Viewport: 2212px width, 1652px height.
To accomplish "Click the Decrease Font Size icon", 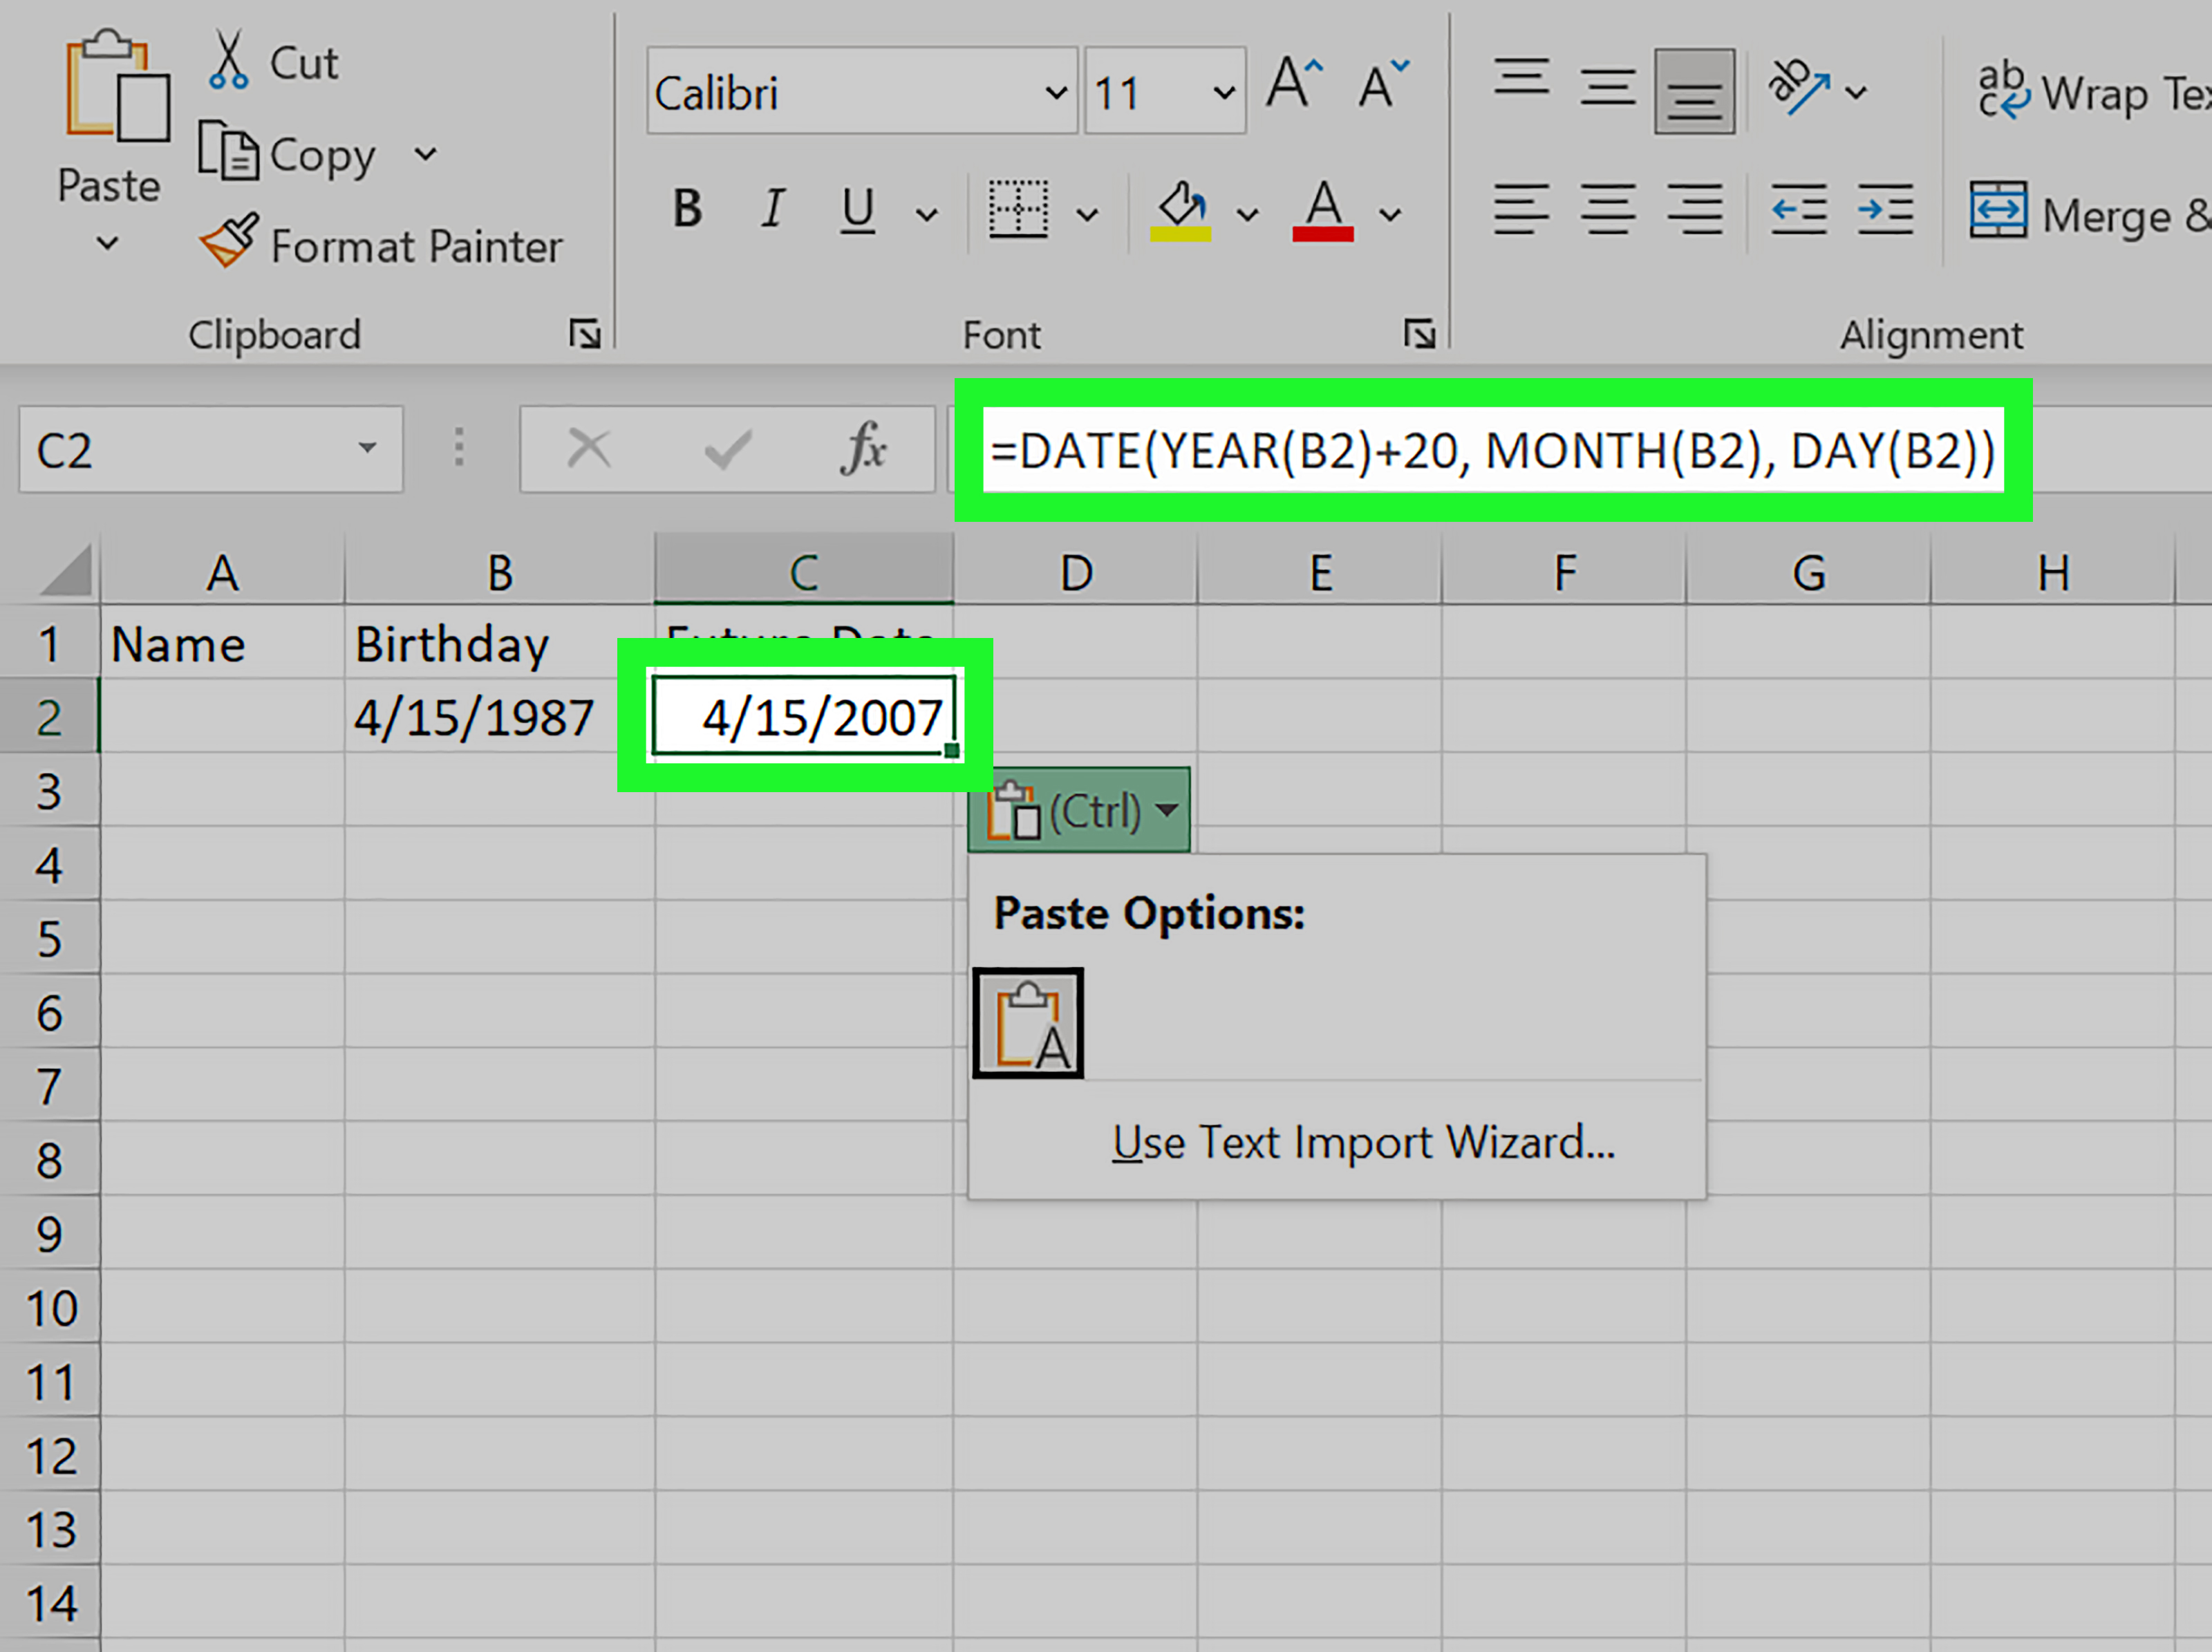I will point(1381,84).
